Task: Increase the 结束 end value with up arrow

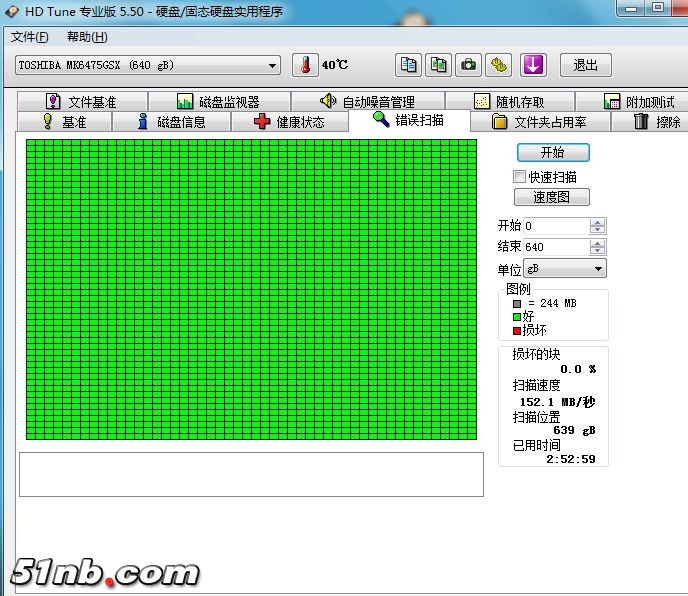Action: coord(597,243)
